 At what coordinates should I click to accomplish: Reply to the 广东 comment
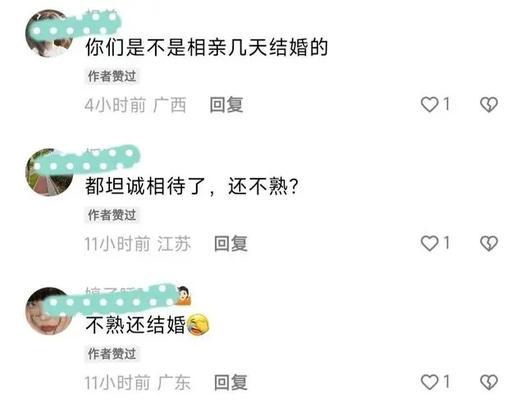tap(231, 382)
